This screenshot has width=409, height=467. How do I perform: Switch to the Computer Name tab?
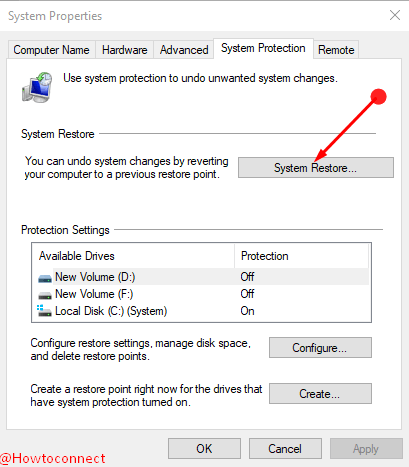[x=51, y=50]
